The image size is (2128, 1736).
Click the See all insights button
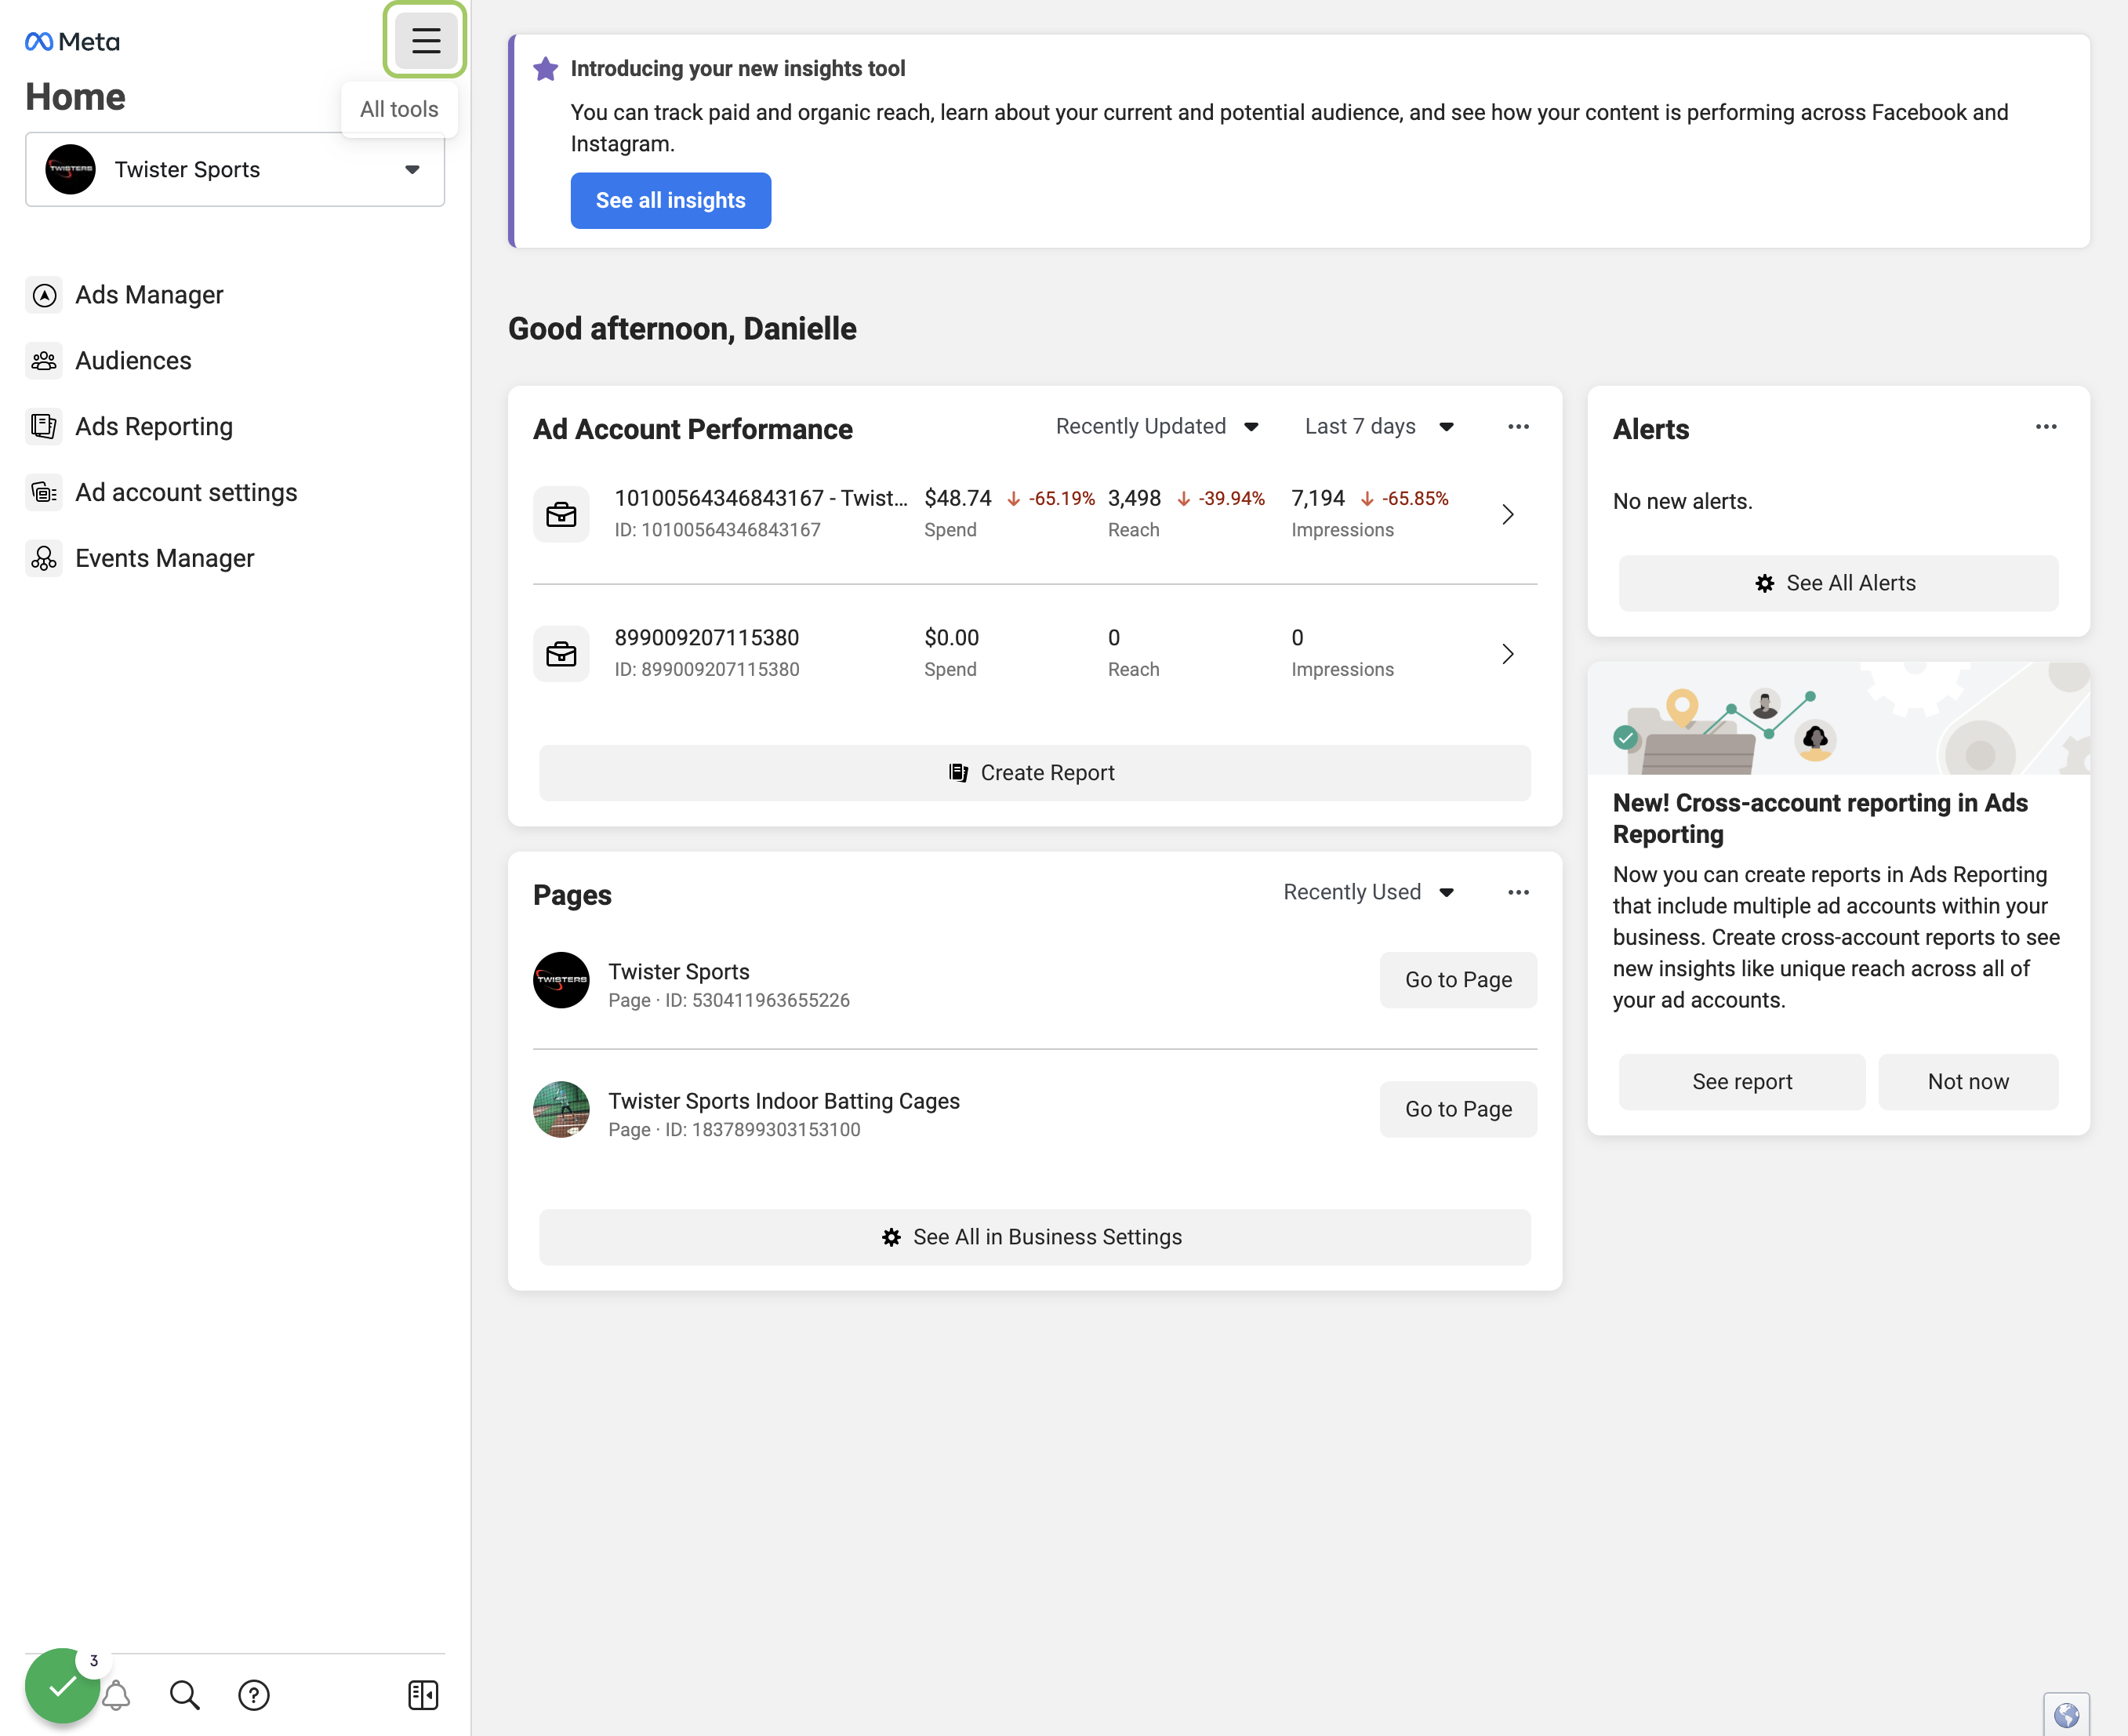pyautogui.click(x=670, y=200)
